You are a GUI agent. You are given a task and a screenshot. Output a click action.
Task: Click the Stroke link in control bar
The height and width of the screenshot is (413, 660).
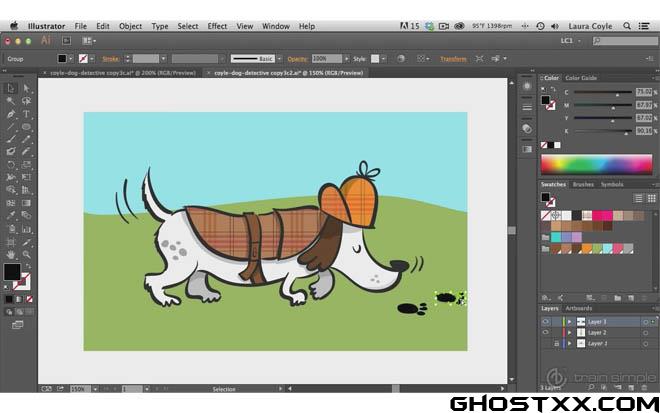(110, 59)
